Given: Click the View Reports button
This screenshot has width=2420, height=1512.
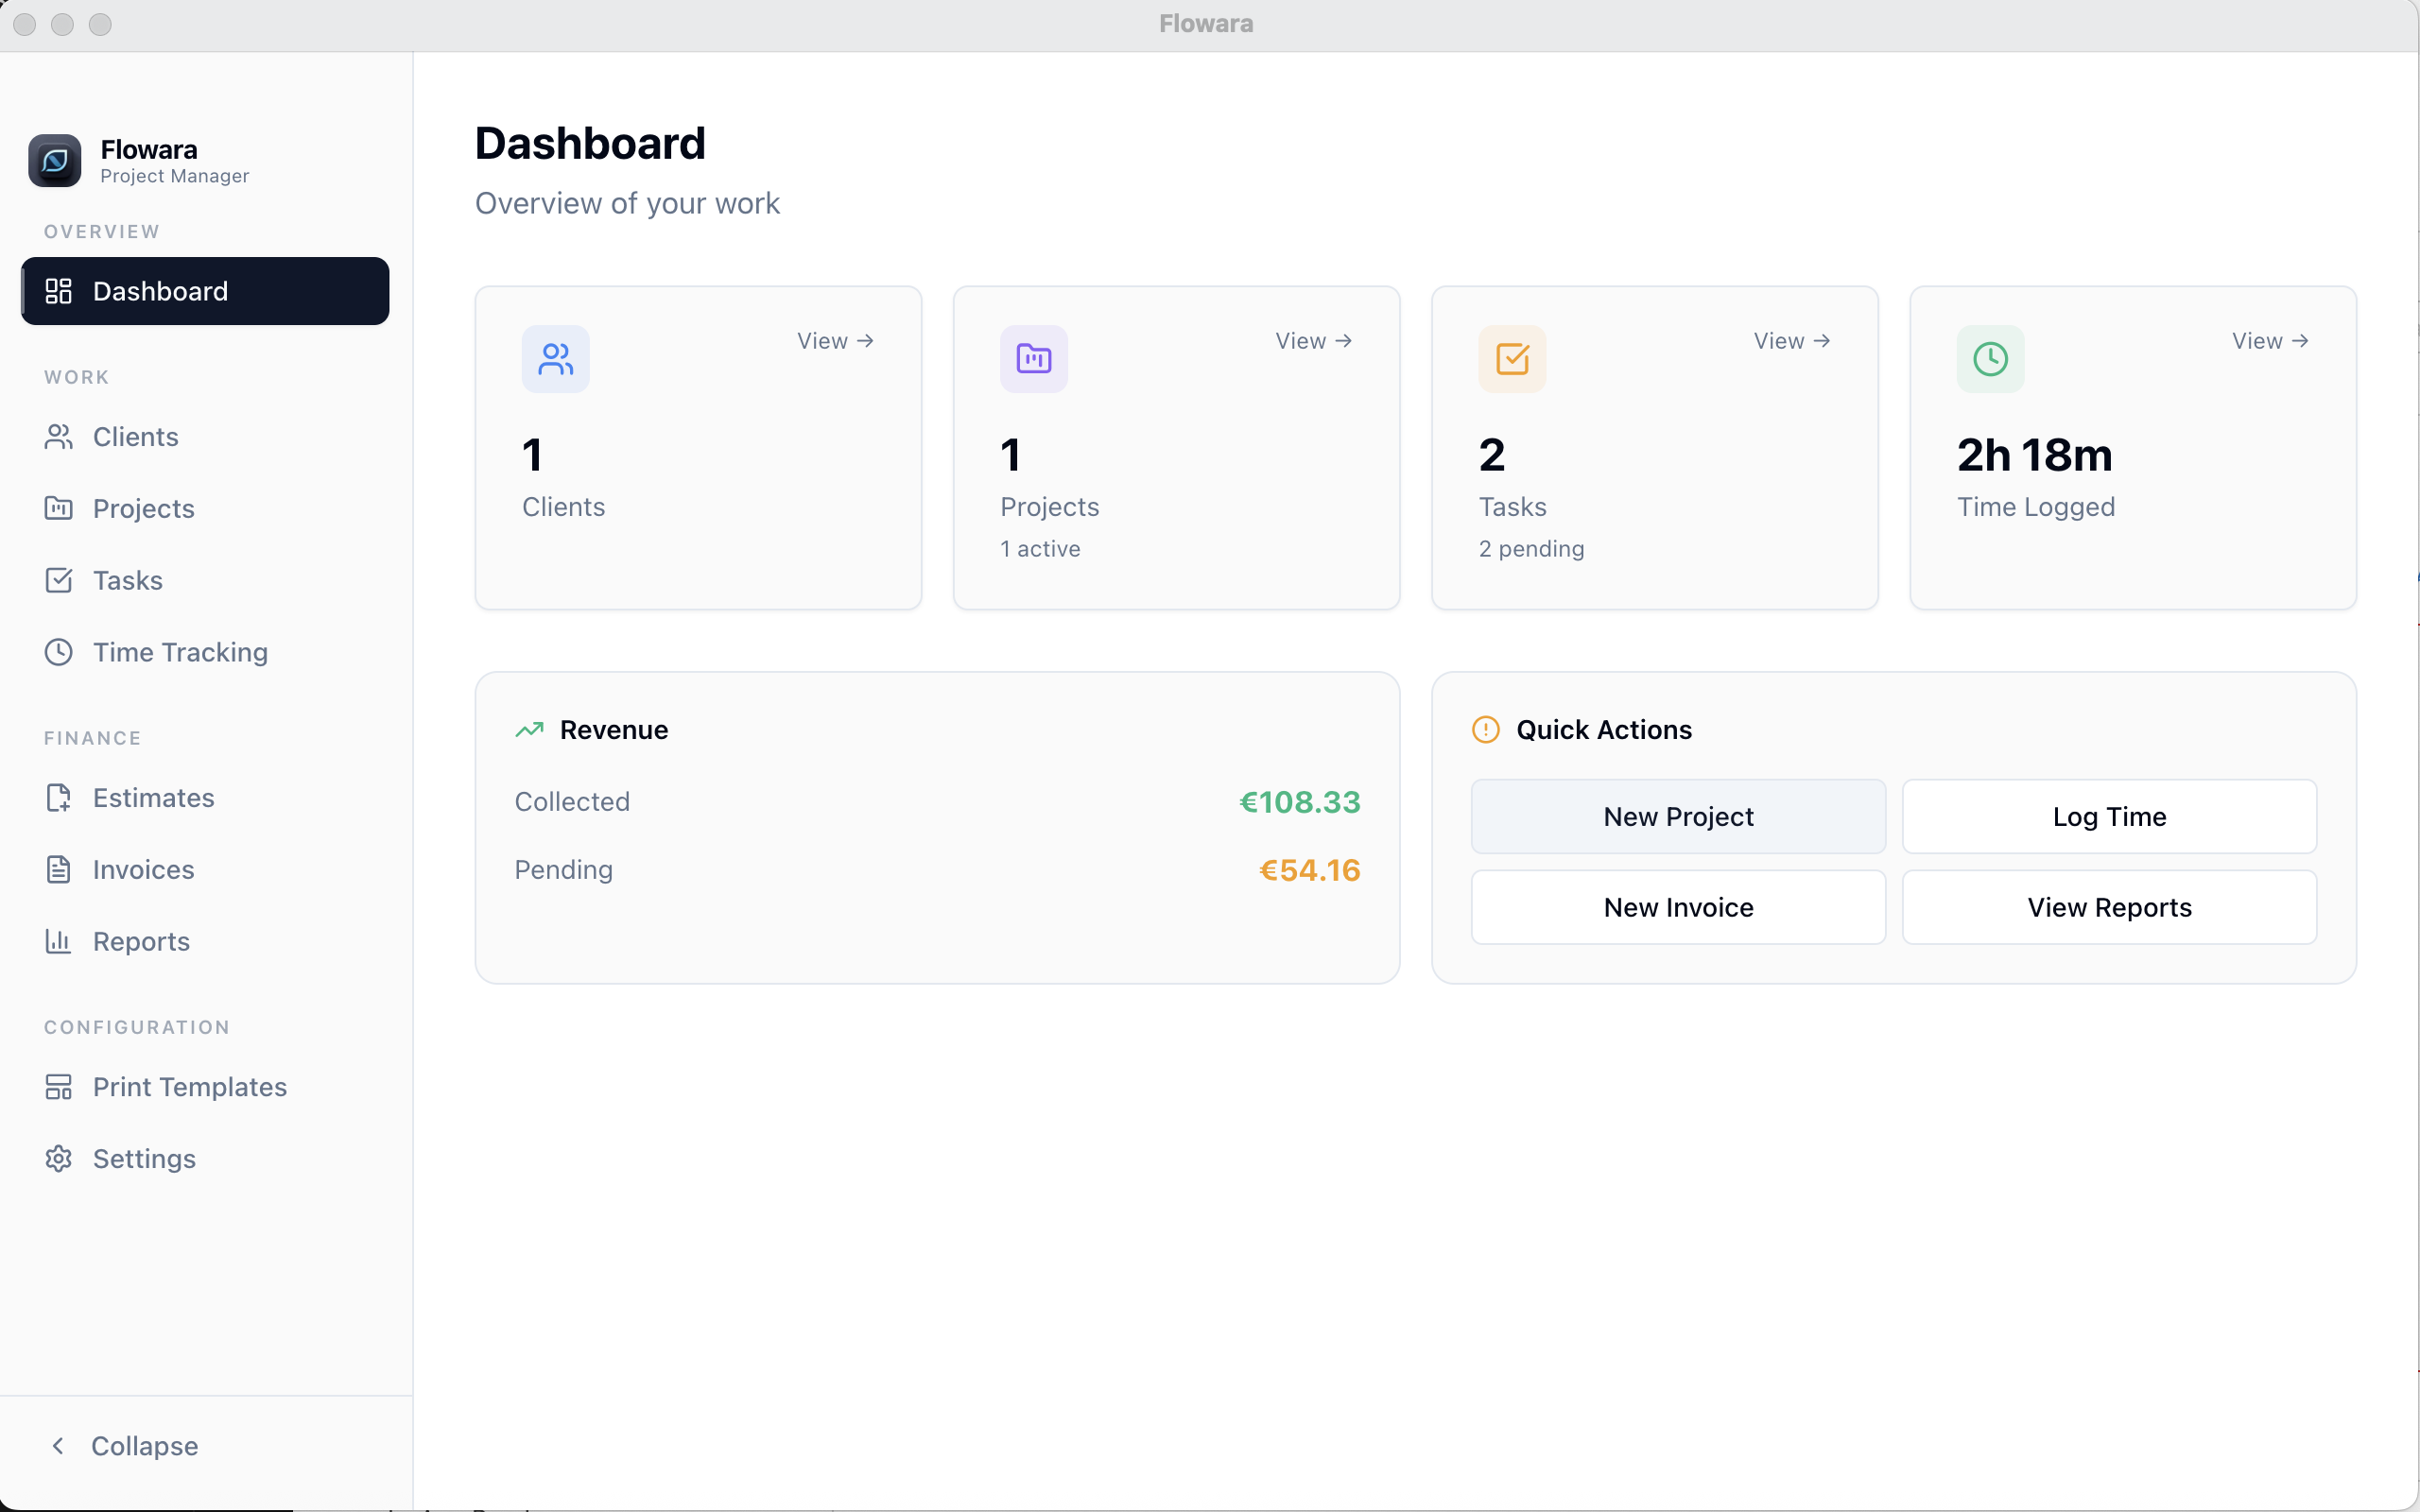Looking at the screenshot, I should (x=2108, y=907).
